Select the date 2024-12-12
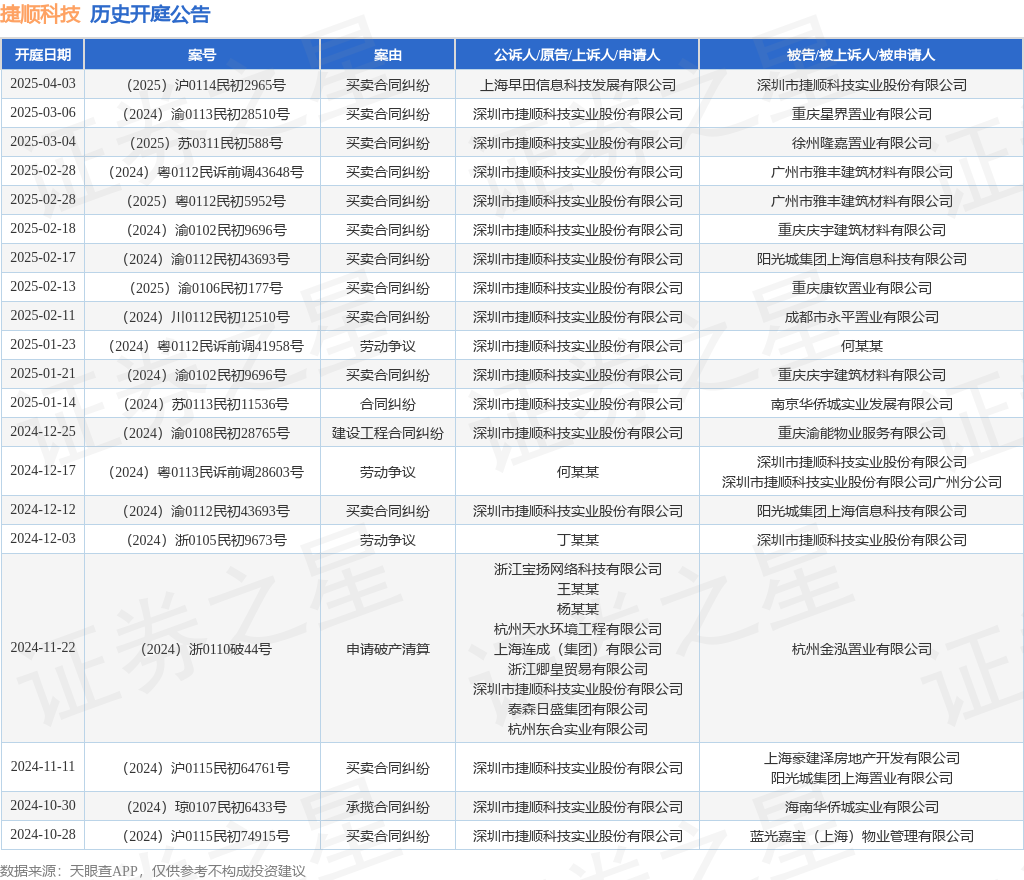Viewport: 1024px width, 880px height. (43, 509)
